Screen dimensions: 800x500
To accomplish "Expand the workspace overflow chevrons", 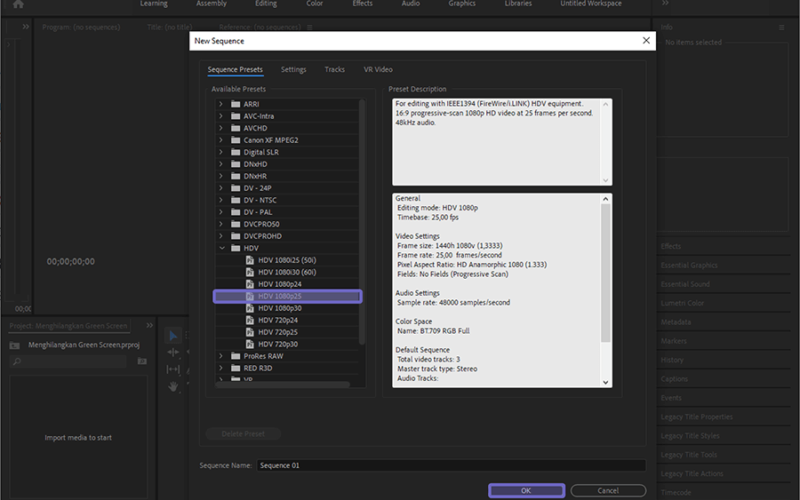I will (665, 3).
